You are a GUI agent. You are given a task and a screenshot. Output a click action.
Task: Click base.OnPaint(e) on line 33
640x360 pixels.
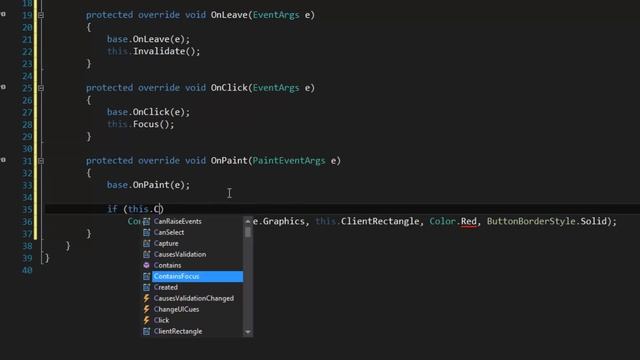(148, 185)
